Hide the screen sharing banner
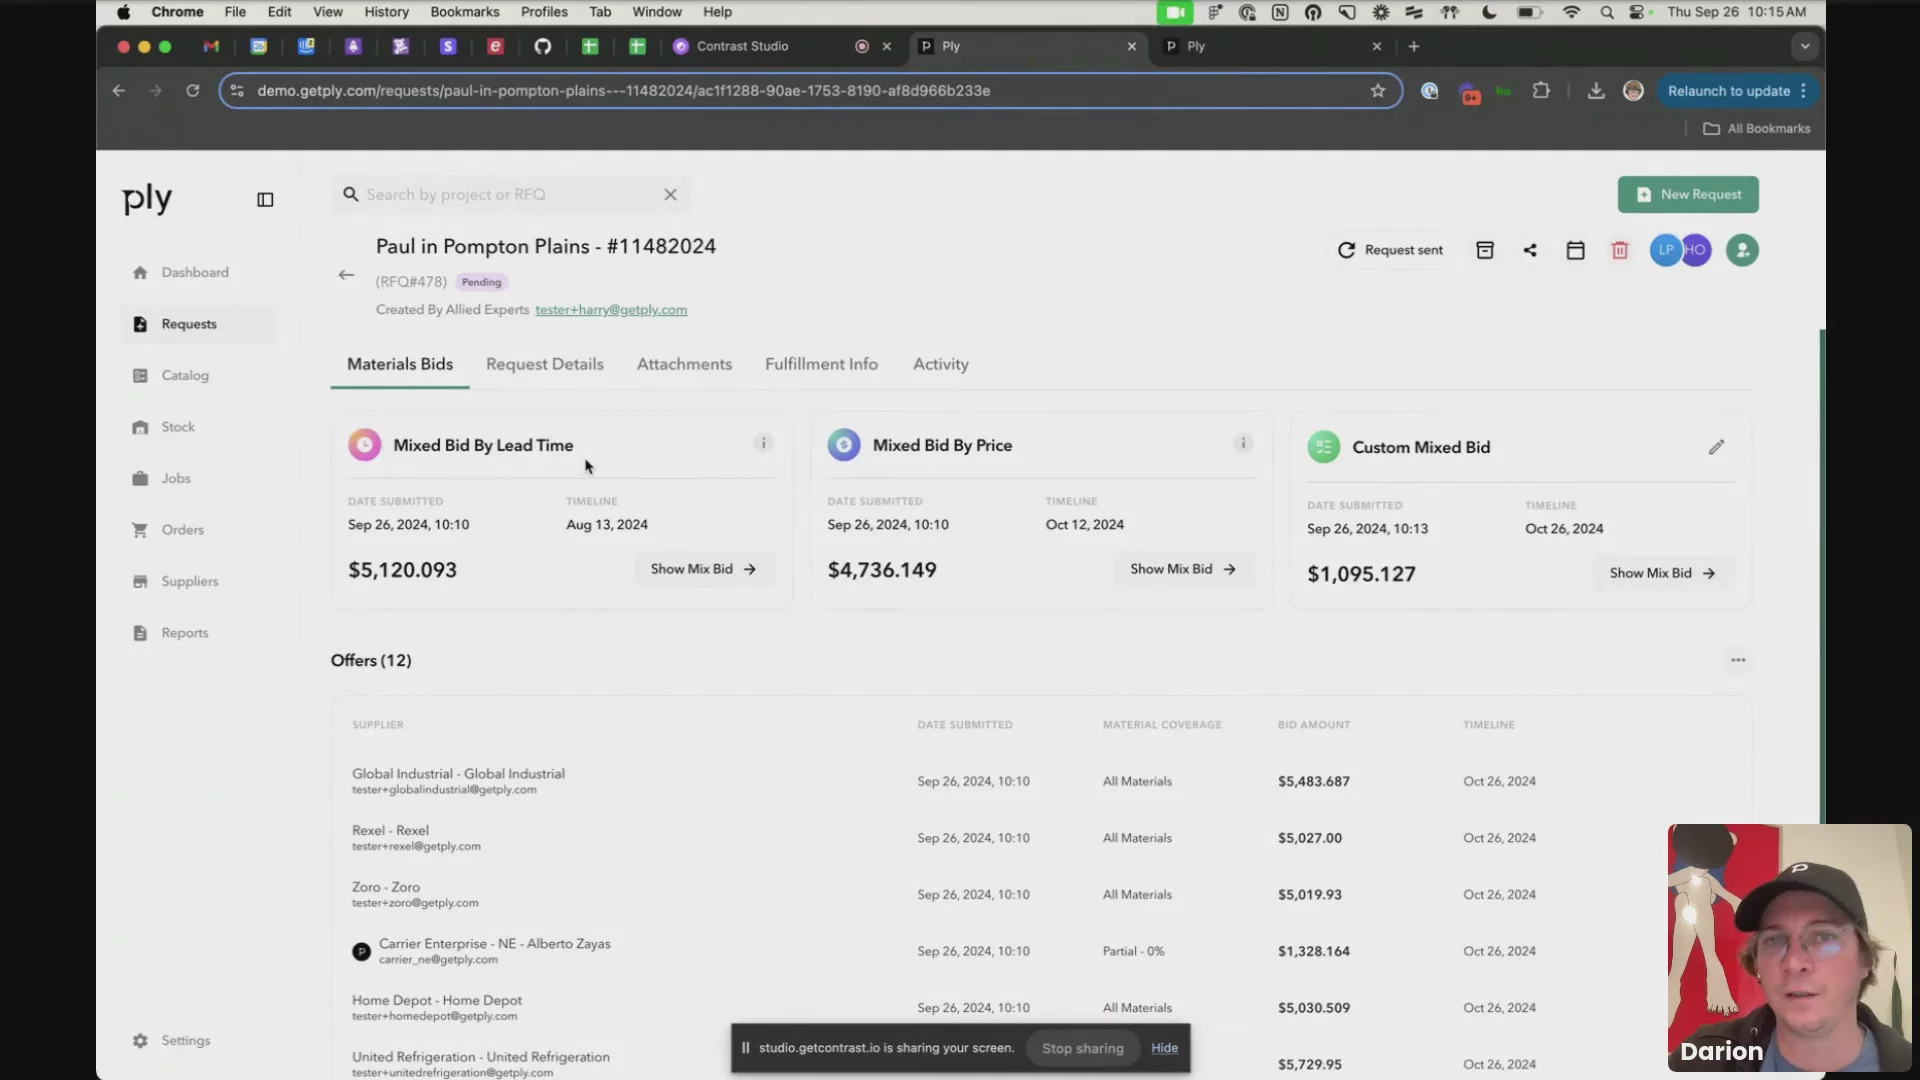1920x1080 pixels. coord(1164,1048)
